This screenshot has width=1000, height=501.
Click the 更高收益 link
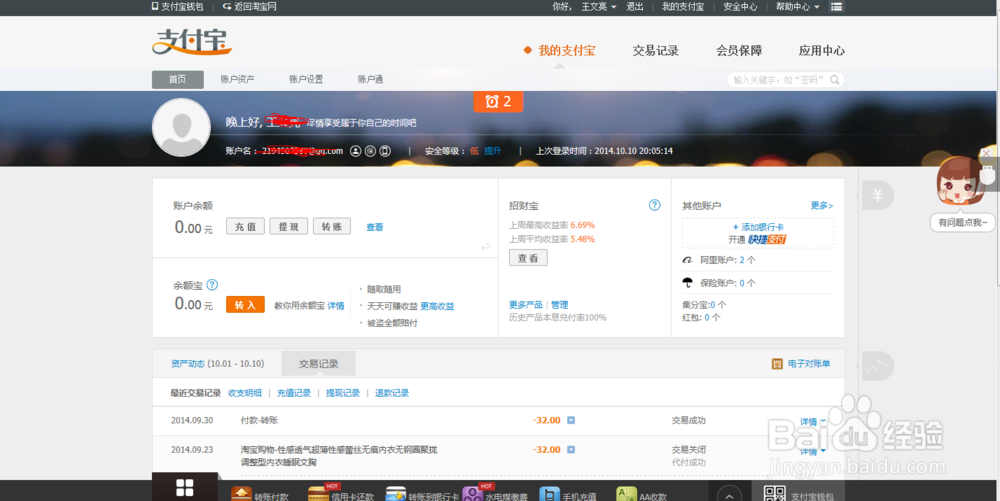(x=437, y=306)
